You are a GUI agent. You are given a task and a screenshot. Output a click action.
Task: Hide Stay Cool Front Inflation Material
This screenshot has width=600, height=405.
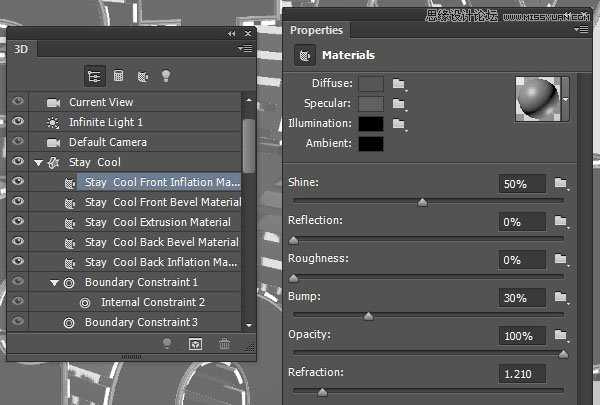[18, 181]
